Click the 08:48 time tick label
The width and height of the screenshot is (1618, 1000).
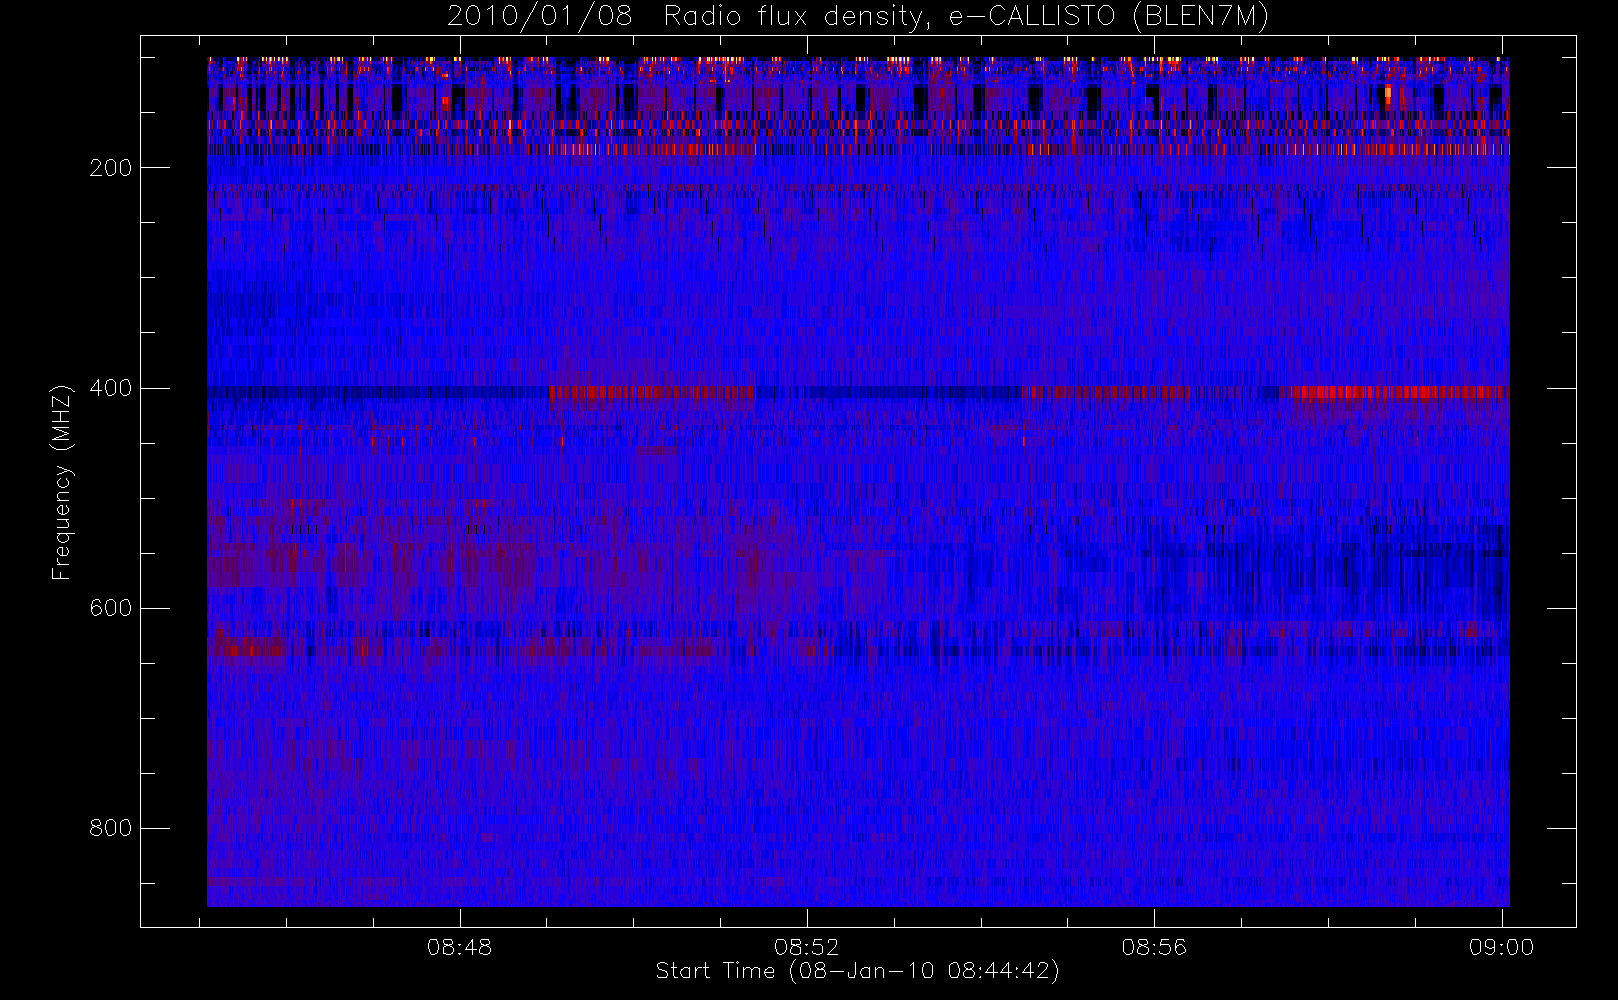[460, 947]
